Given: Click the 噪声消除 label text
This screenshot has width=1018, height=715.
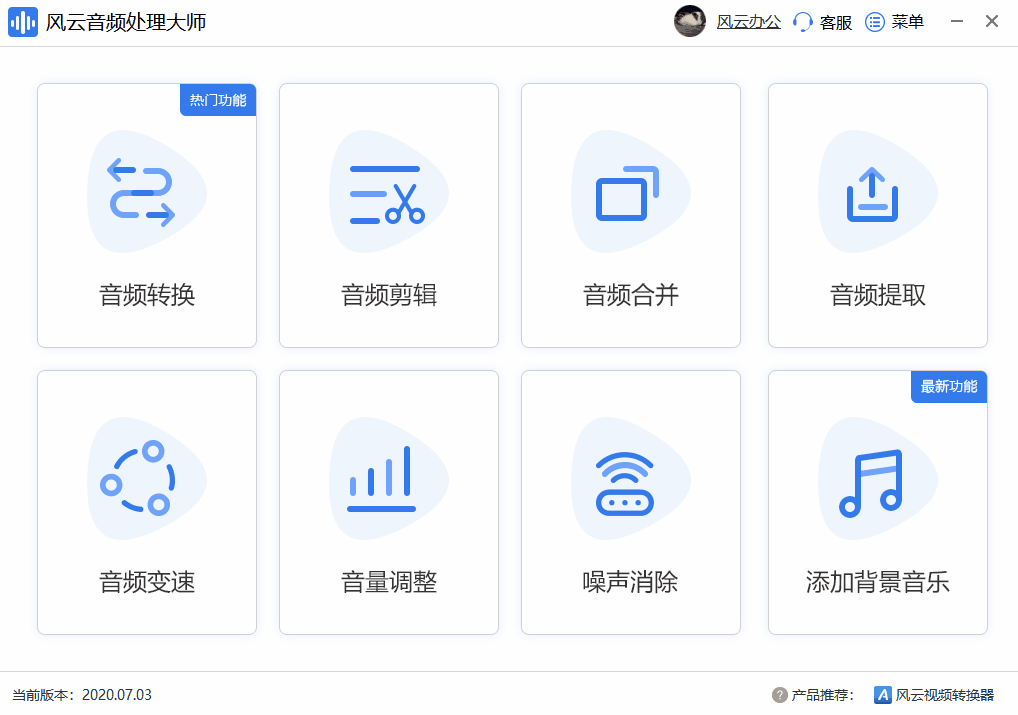Looking at the screenshot, I should pyautogui.click(x=630, y=582).
